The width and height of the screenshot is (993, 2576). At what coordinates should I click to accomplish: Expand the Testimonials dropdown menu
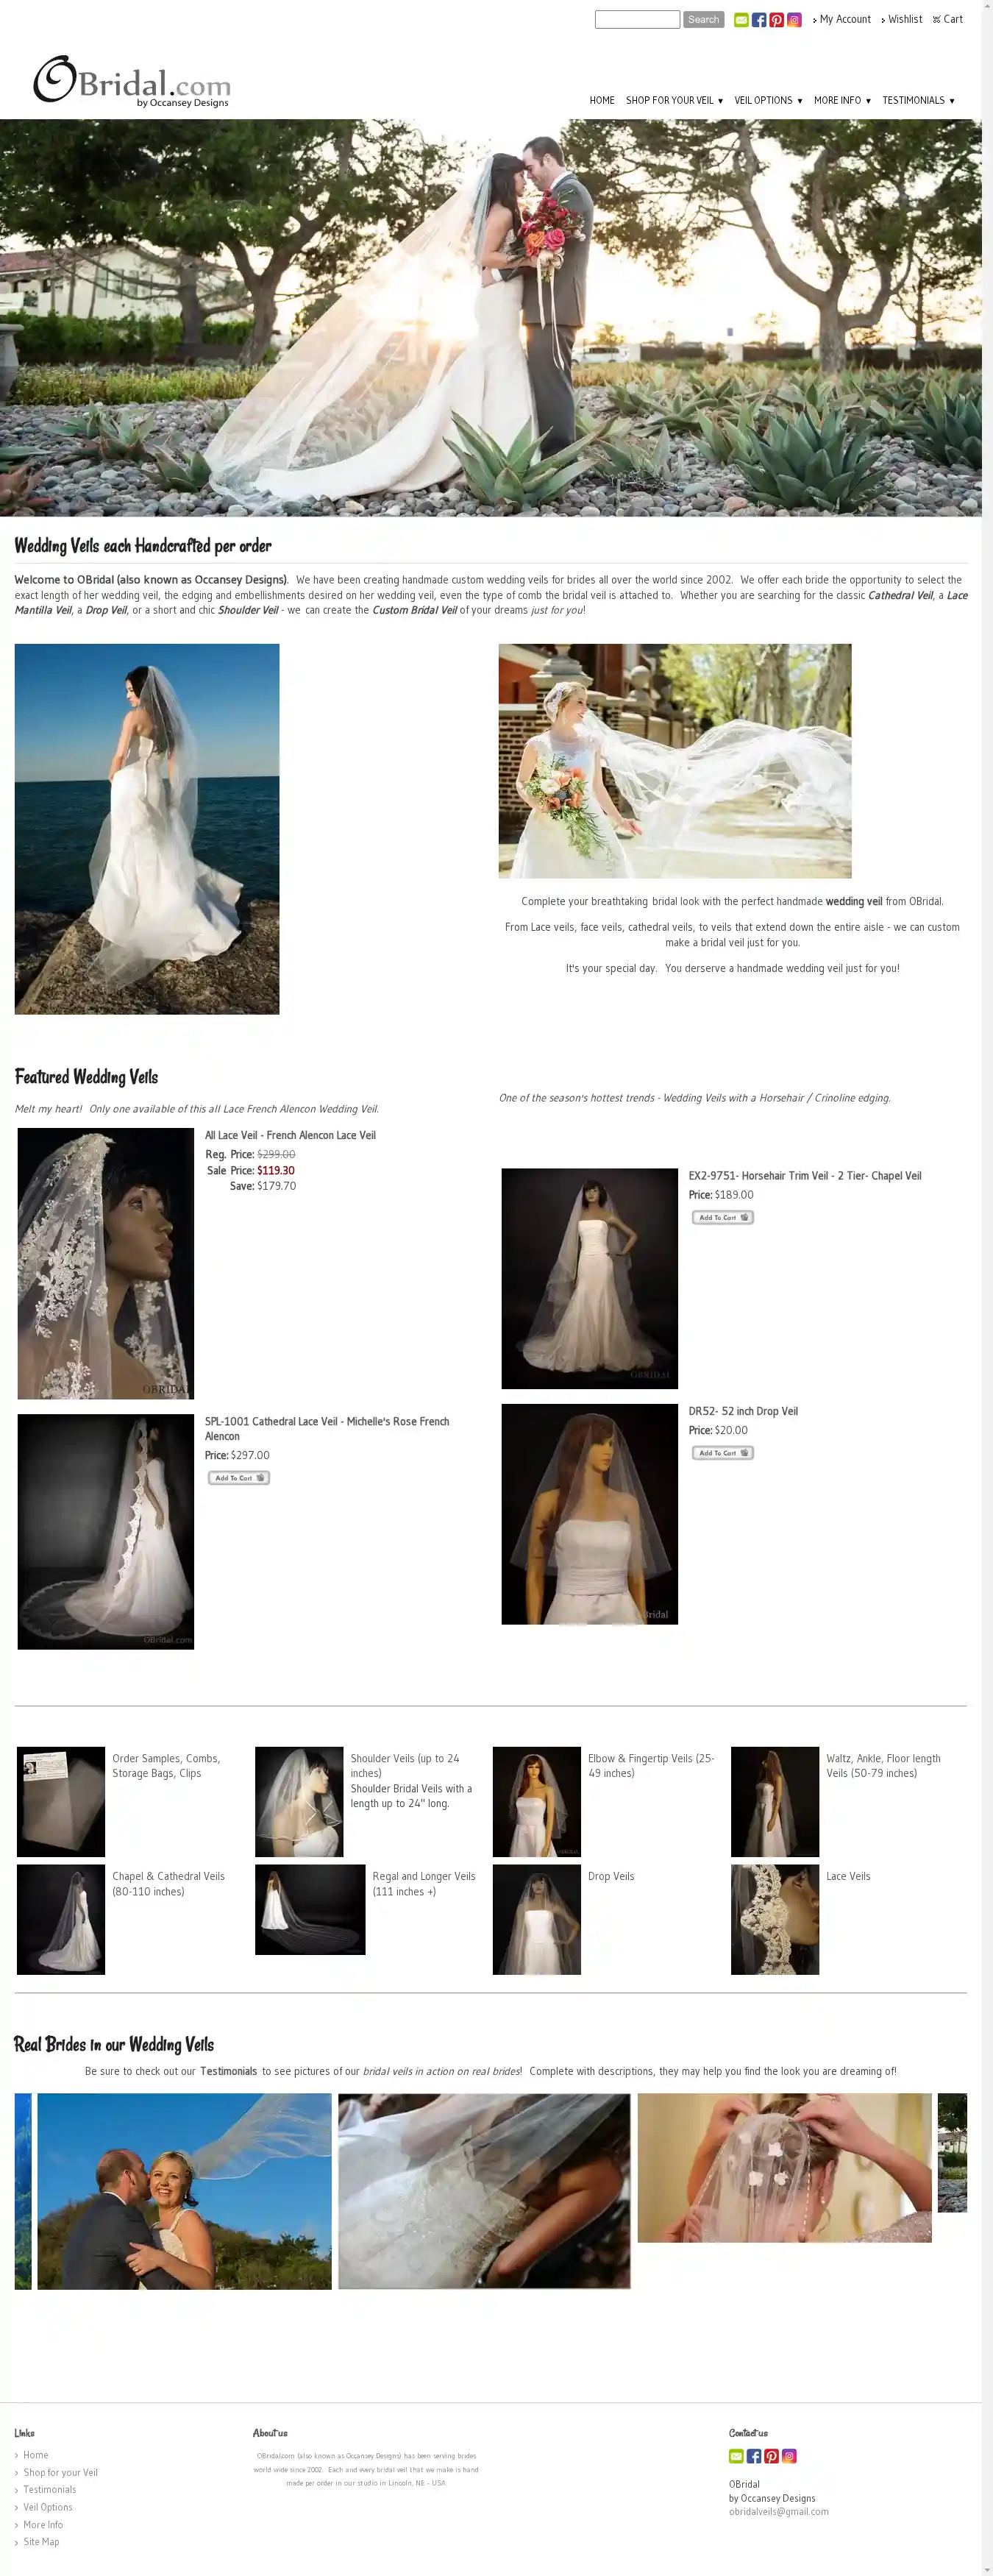(918, 100)
